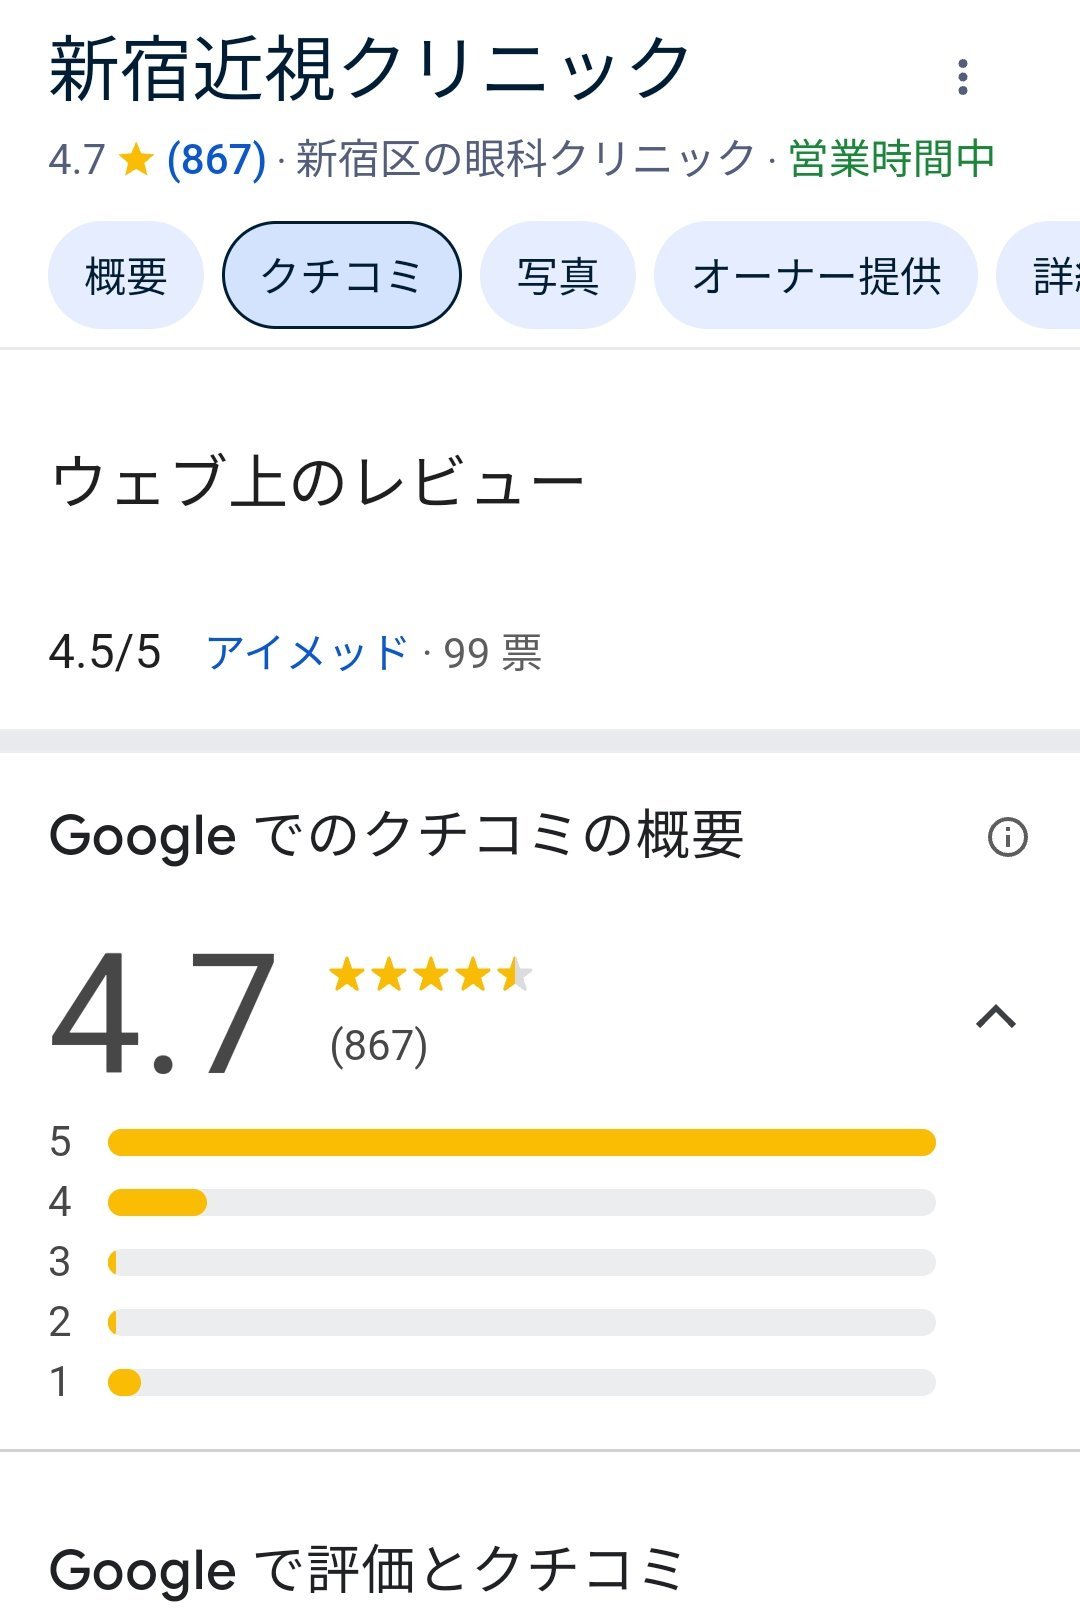Tap the yellow star next to 4.7
1080x1622 pixels.
click(x=135, y=159)
